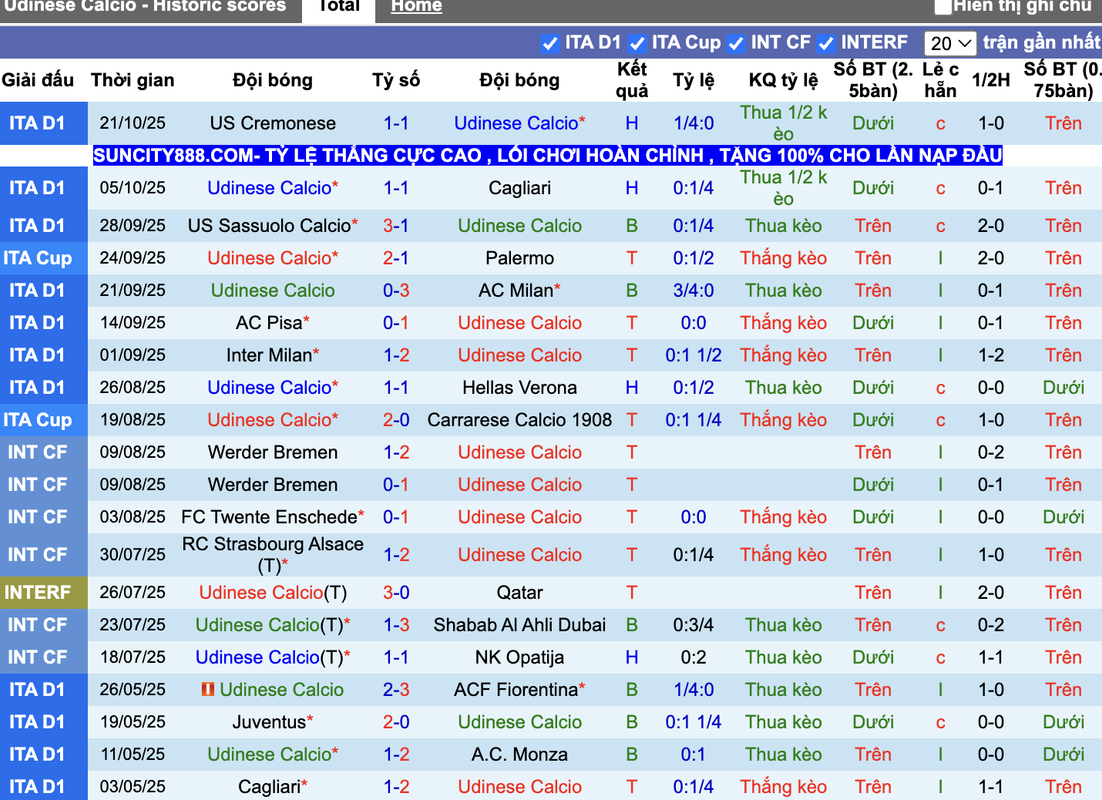Viewport: 1102px width, 800px height.
Task: Click the Udinese Calcio - Historic scores title
Action: [145, 6]
